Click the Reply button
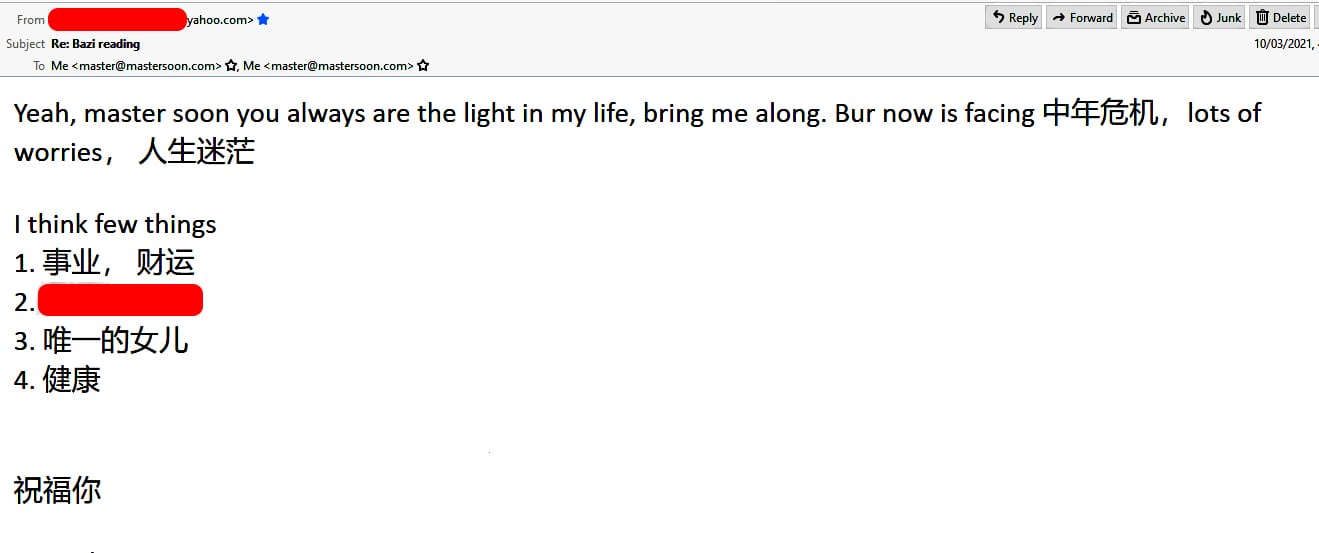Viewport: 1319px width, 553px height. click(x=1014, y=17)
